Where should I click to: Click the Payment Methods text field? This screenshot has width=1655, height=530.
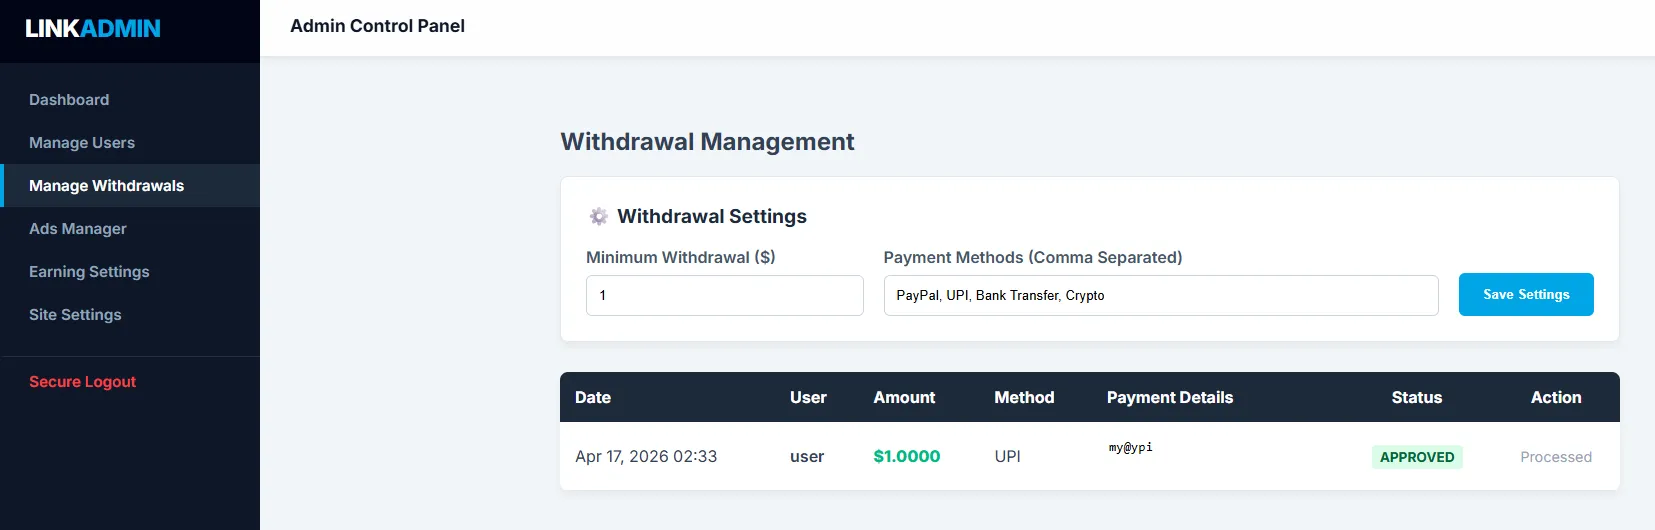point(1160,296)
